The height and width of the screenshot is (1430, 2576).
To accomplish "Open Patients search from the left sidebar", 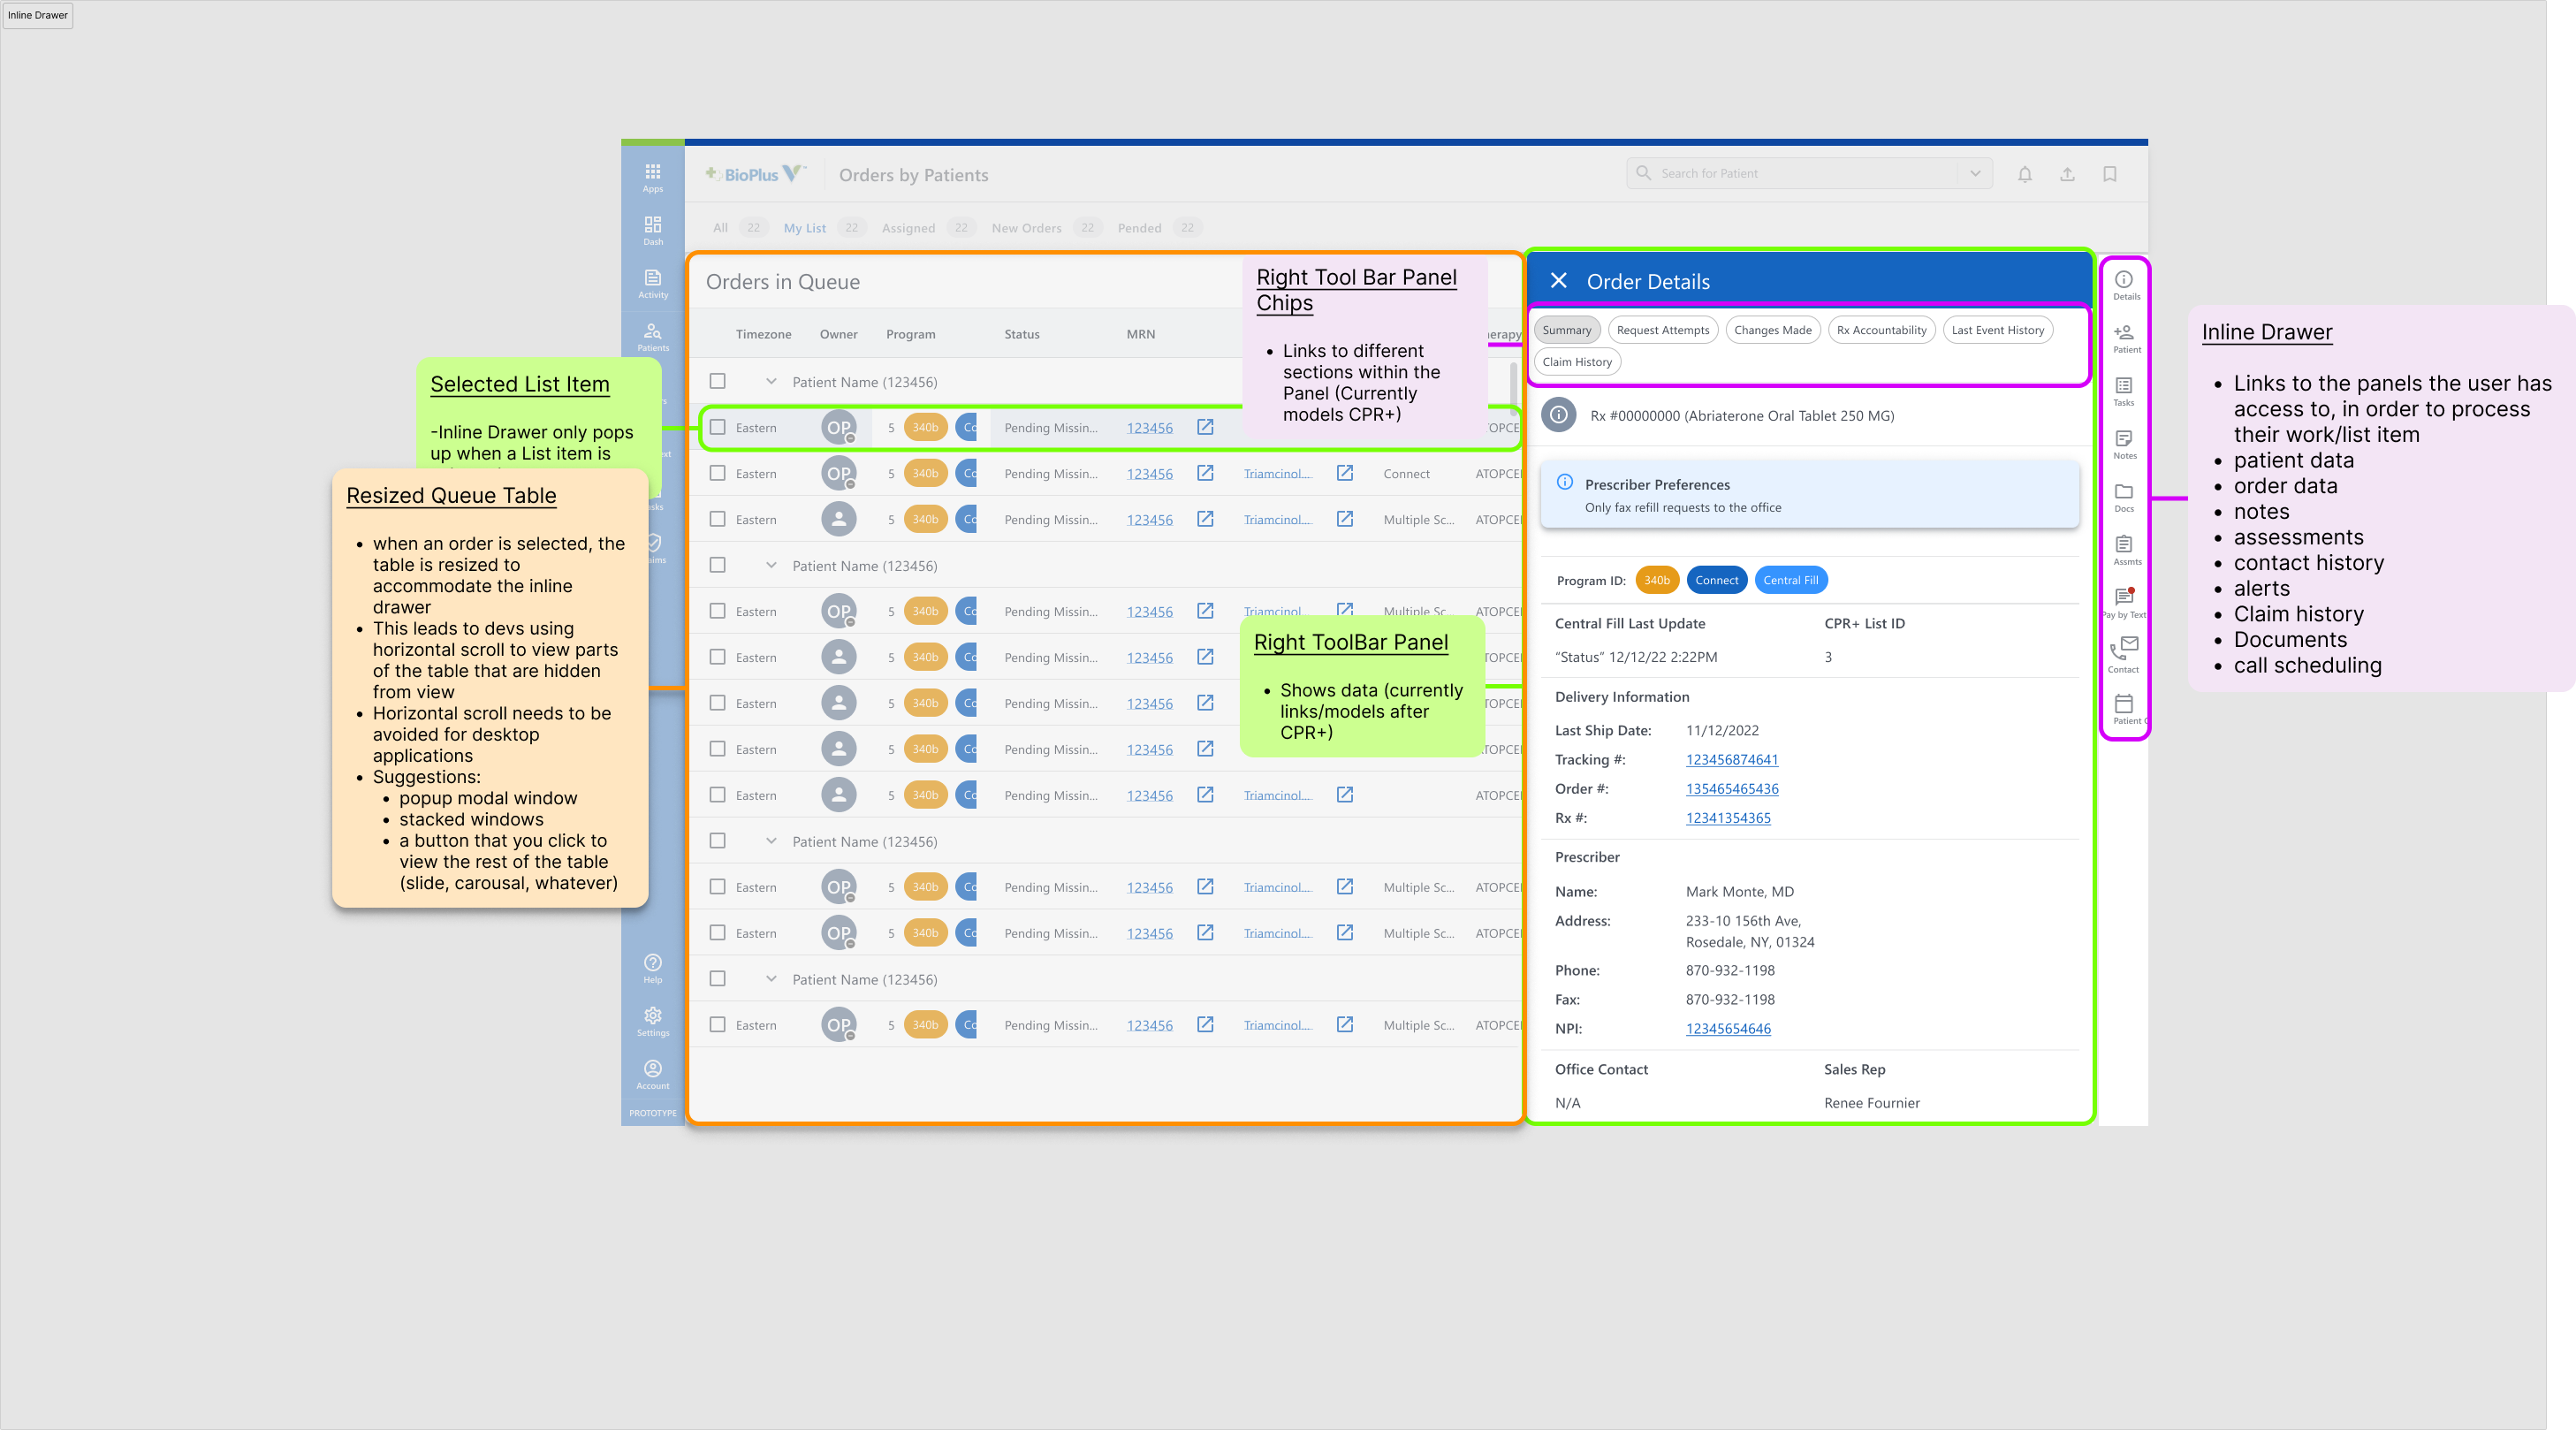I will [x=652, y=337].
